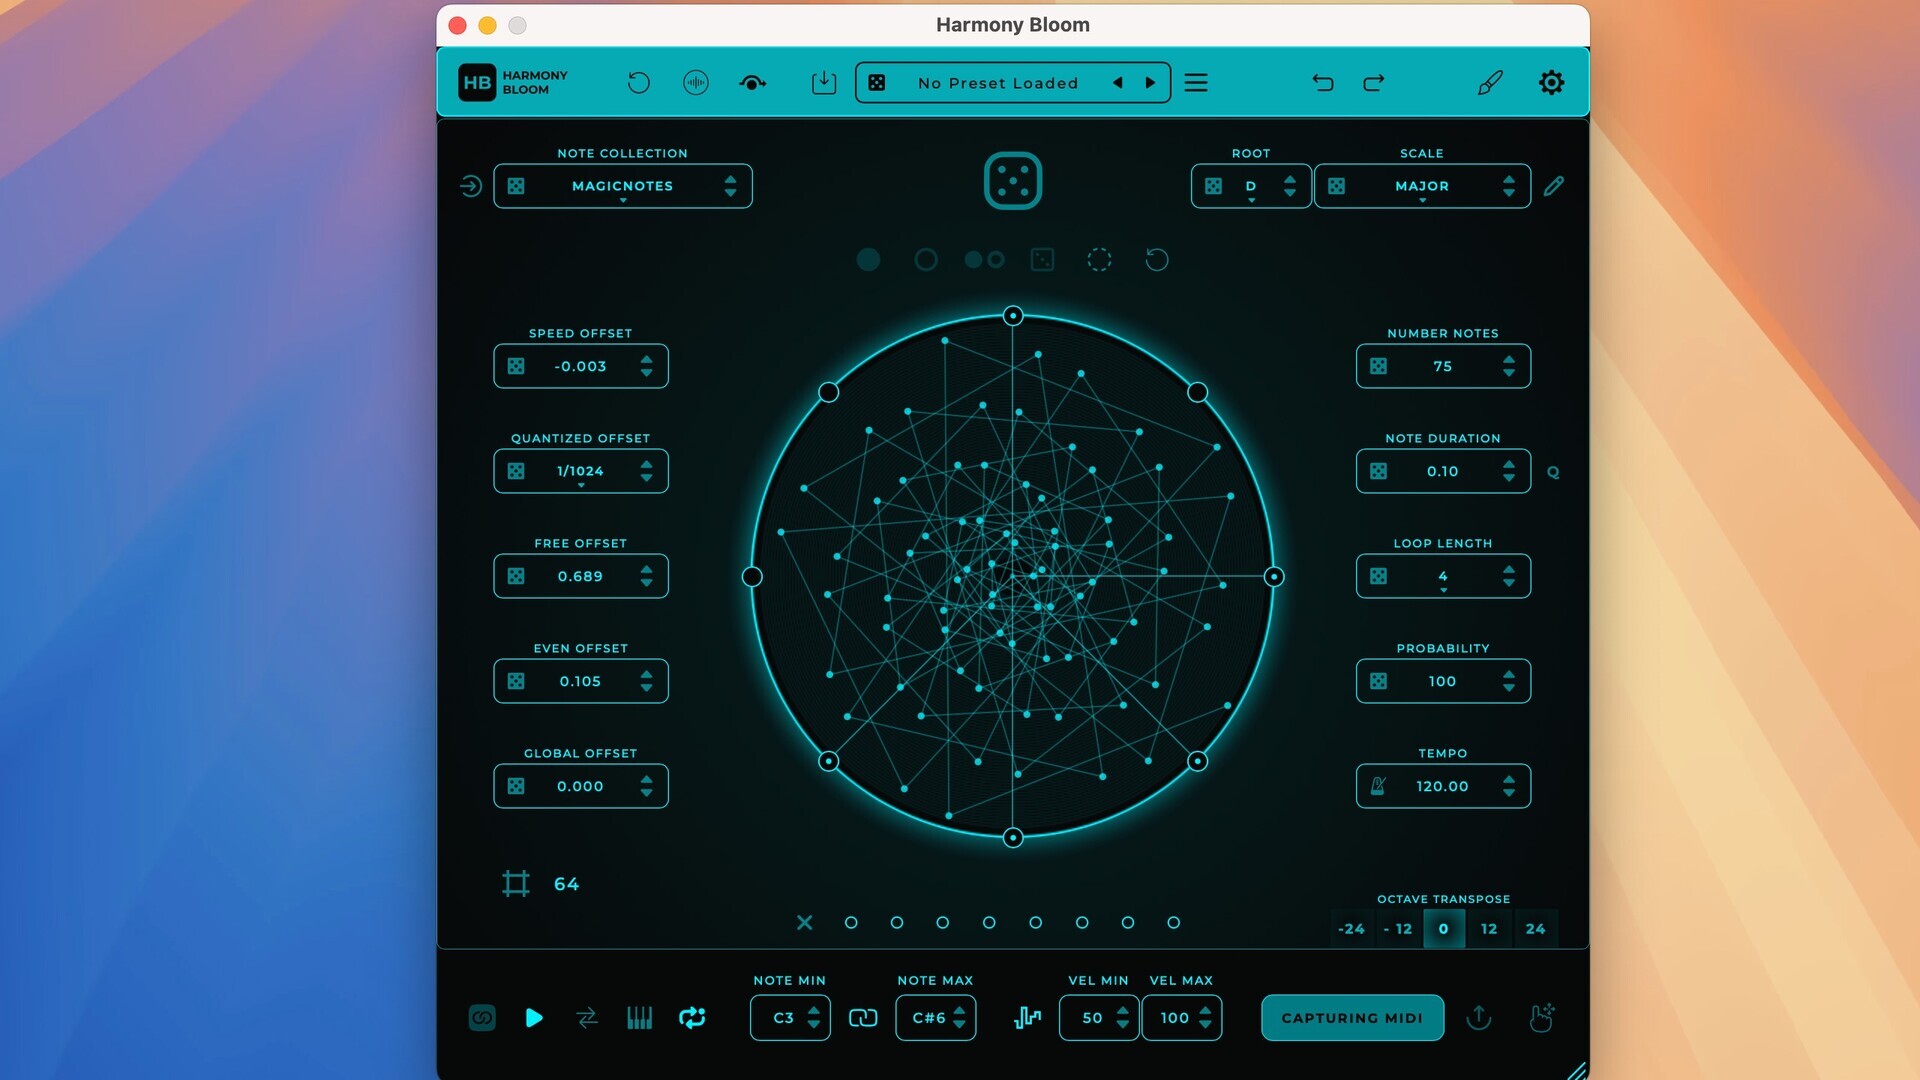Randomize preset with dice icon in preset bar
1920x1080 pixels.
tap(877, 83)
